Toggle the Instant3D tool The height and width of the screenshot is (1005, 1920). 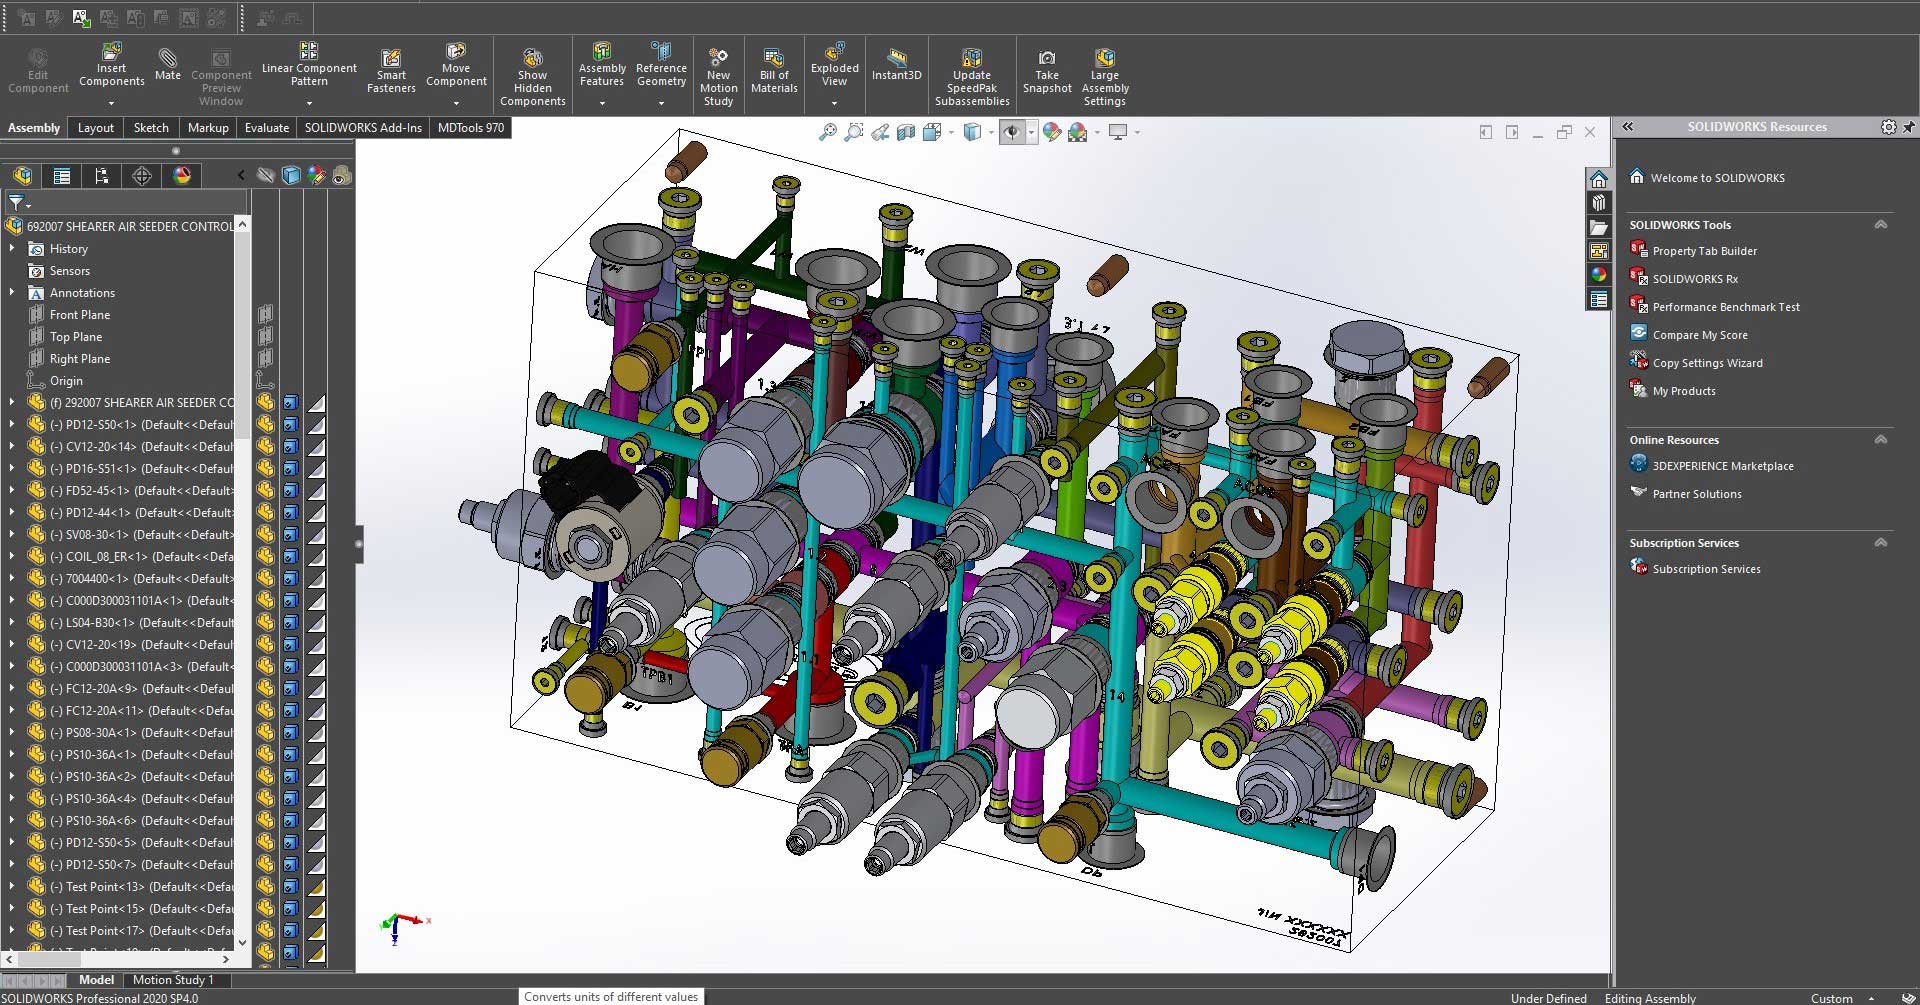coord(896,65)
